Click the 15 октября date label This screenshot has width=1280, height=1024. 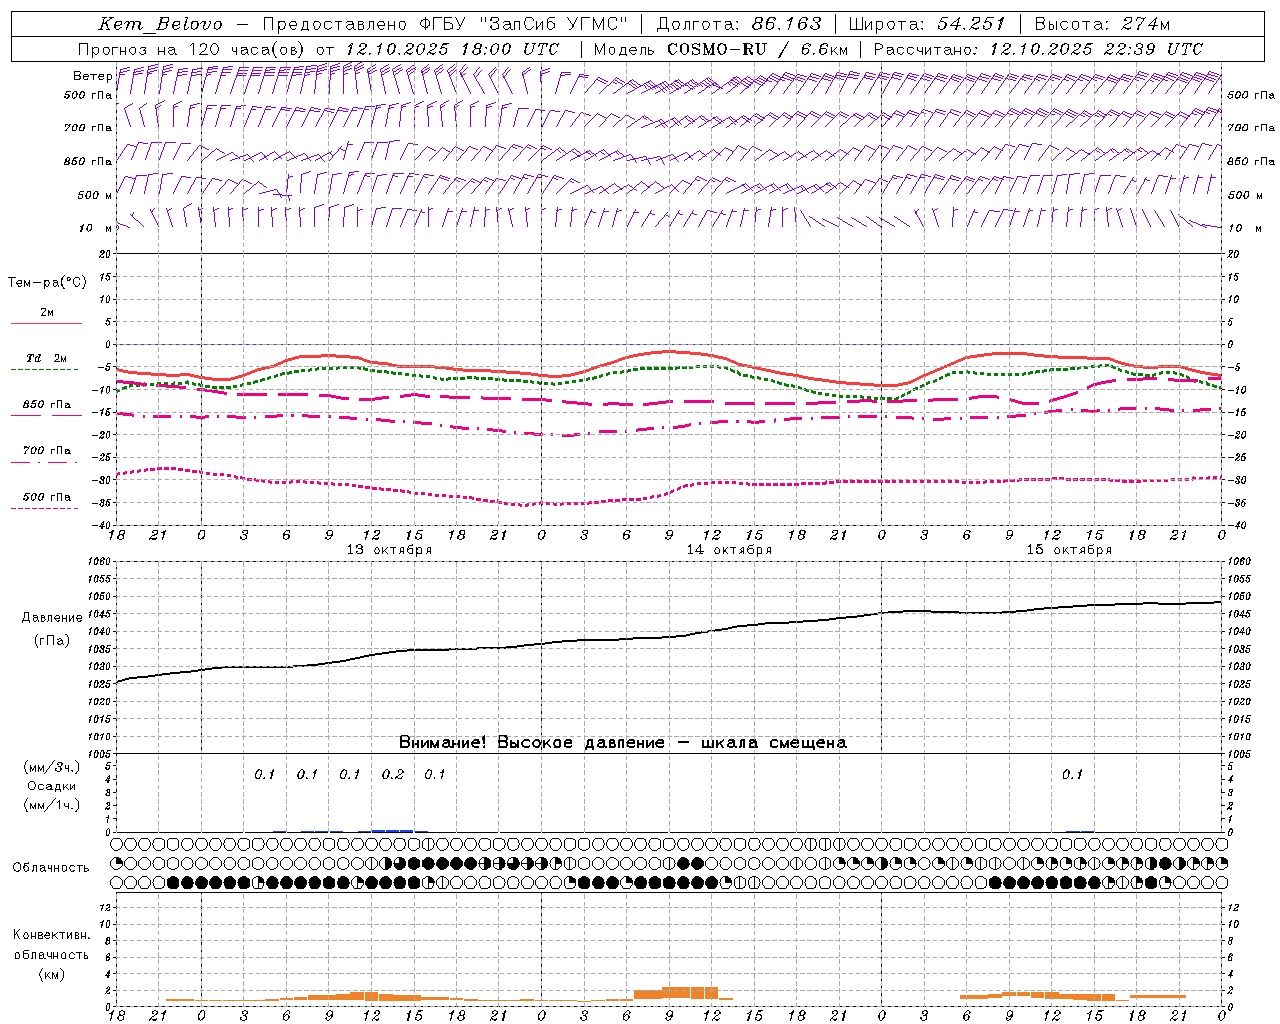tap(1069, 550)
